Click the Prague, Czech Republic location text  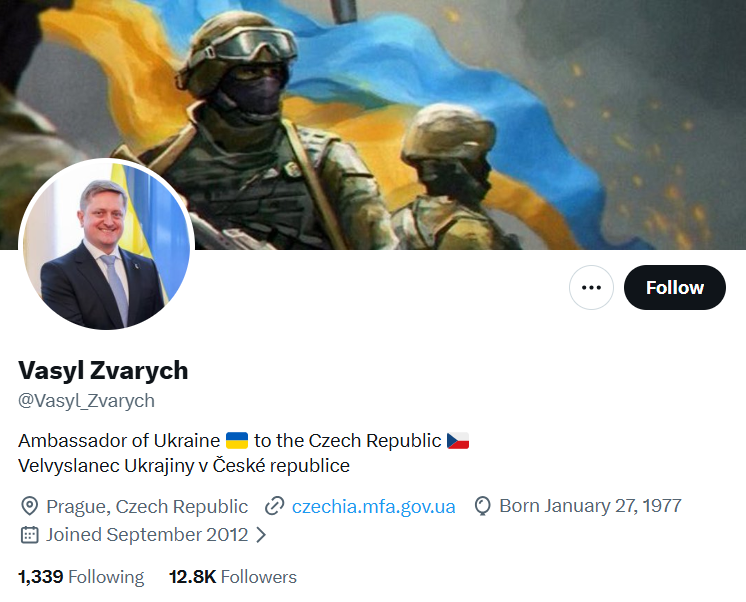pos(147,506)
